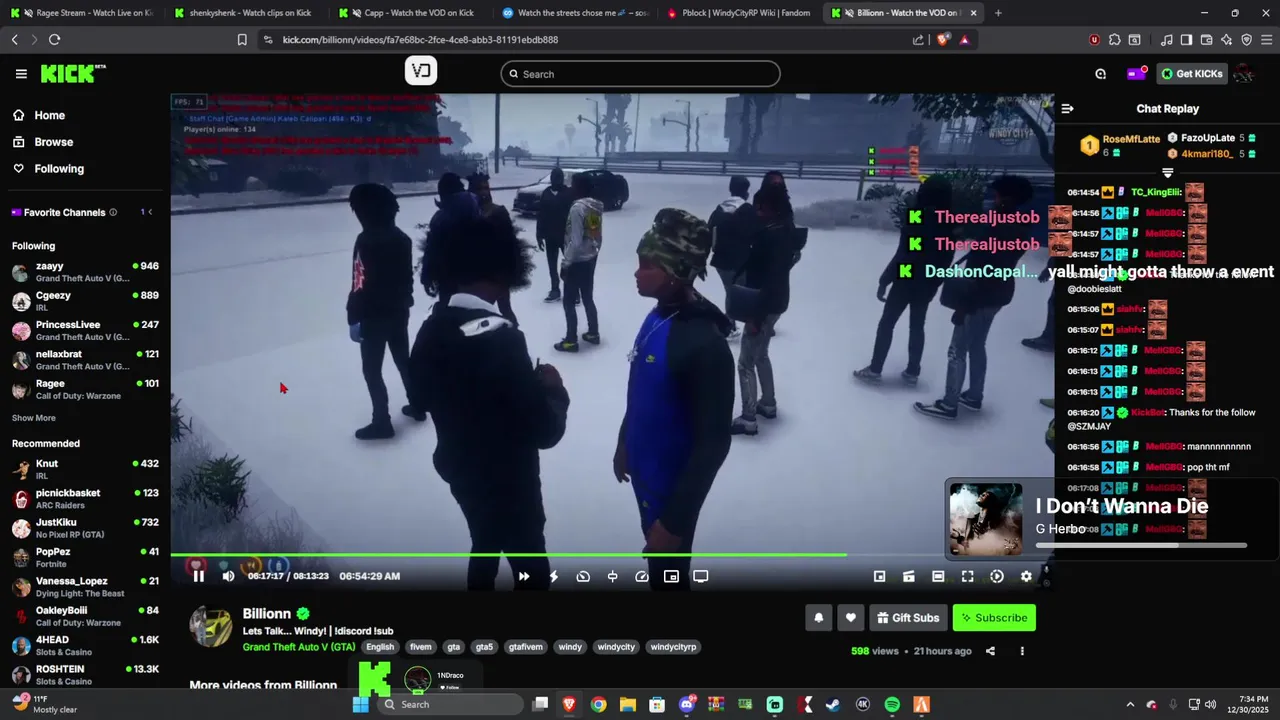Select the windycityrp tag
The image size is (1280, 720).
click(x=673, y=647)
